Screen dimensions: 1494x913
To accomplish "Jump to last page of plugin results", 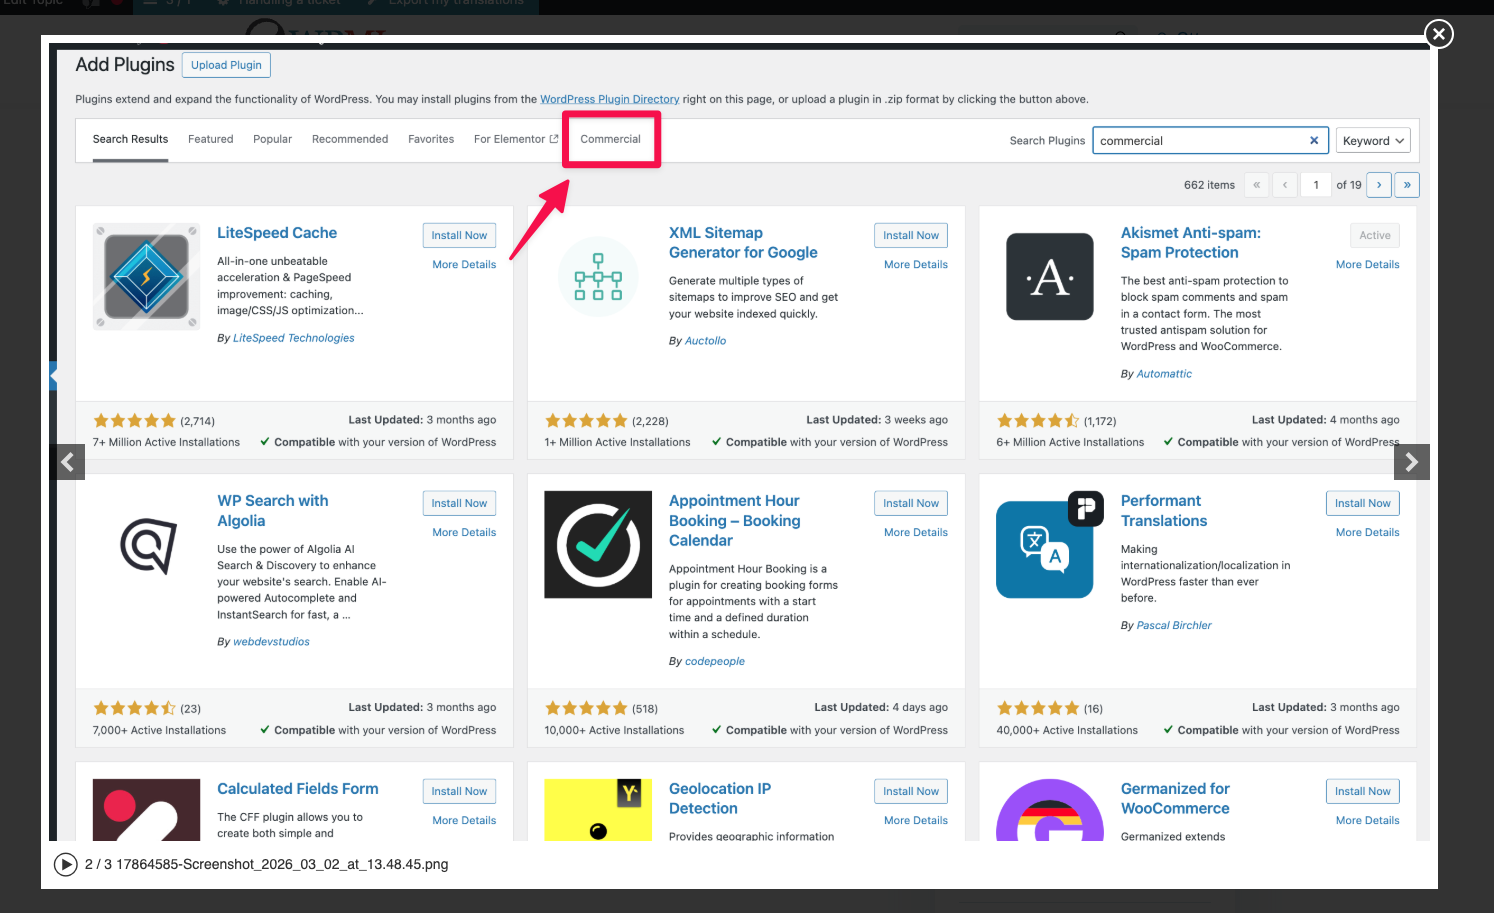I will [x=1407, y=185].
